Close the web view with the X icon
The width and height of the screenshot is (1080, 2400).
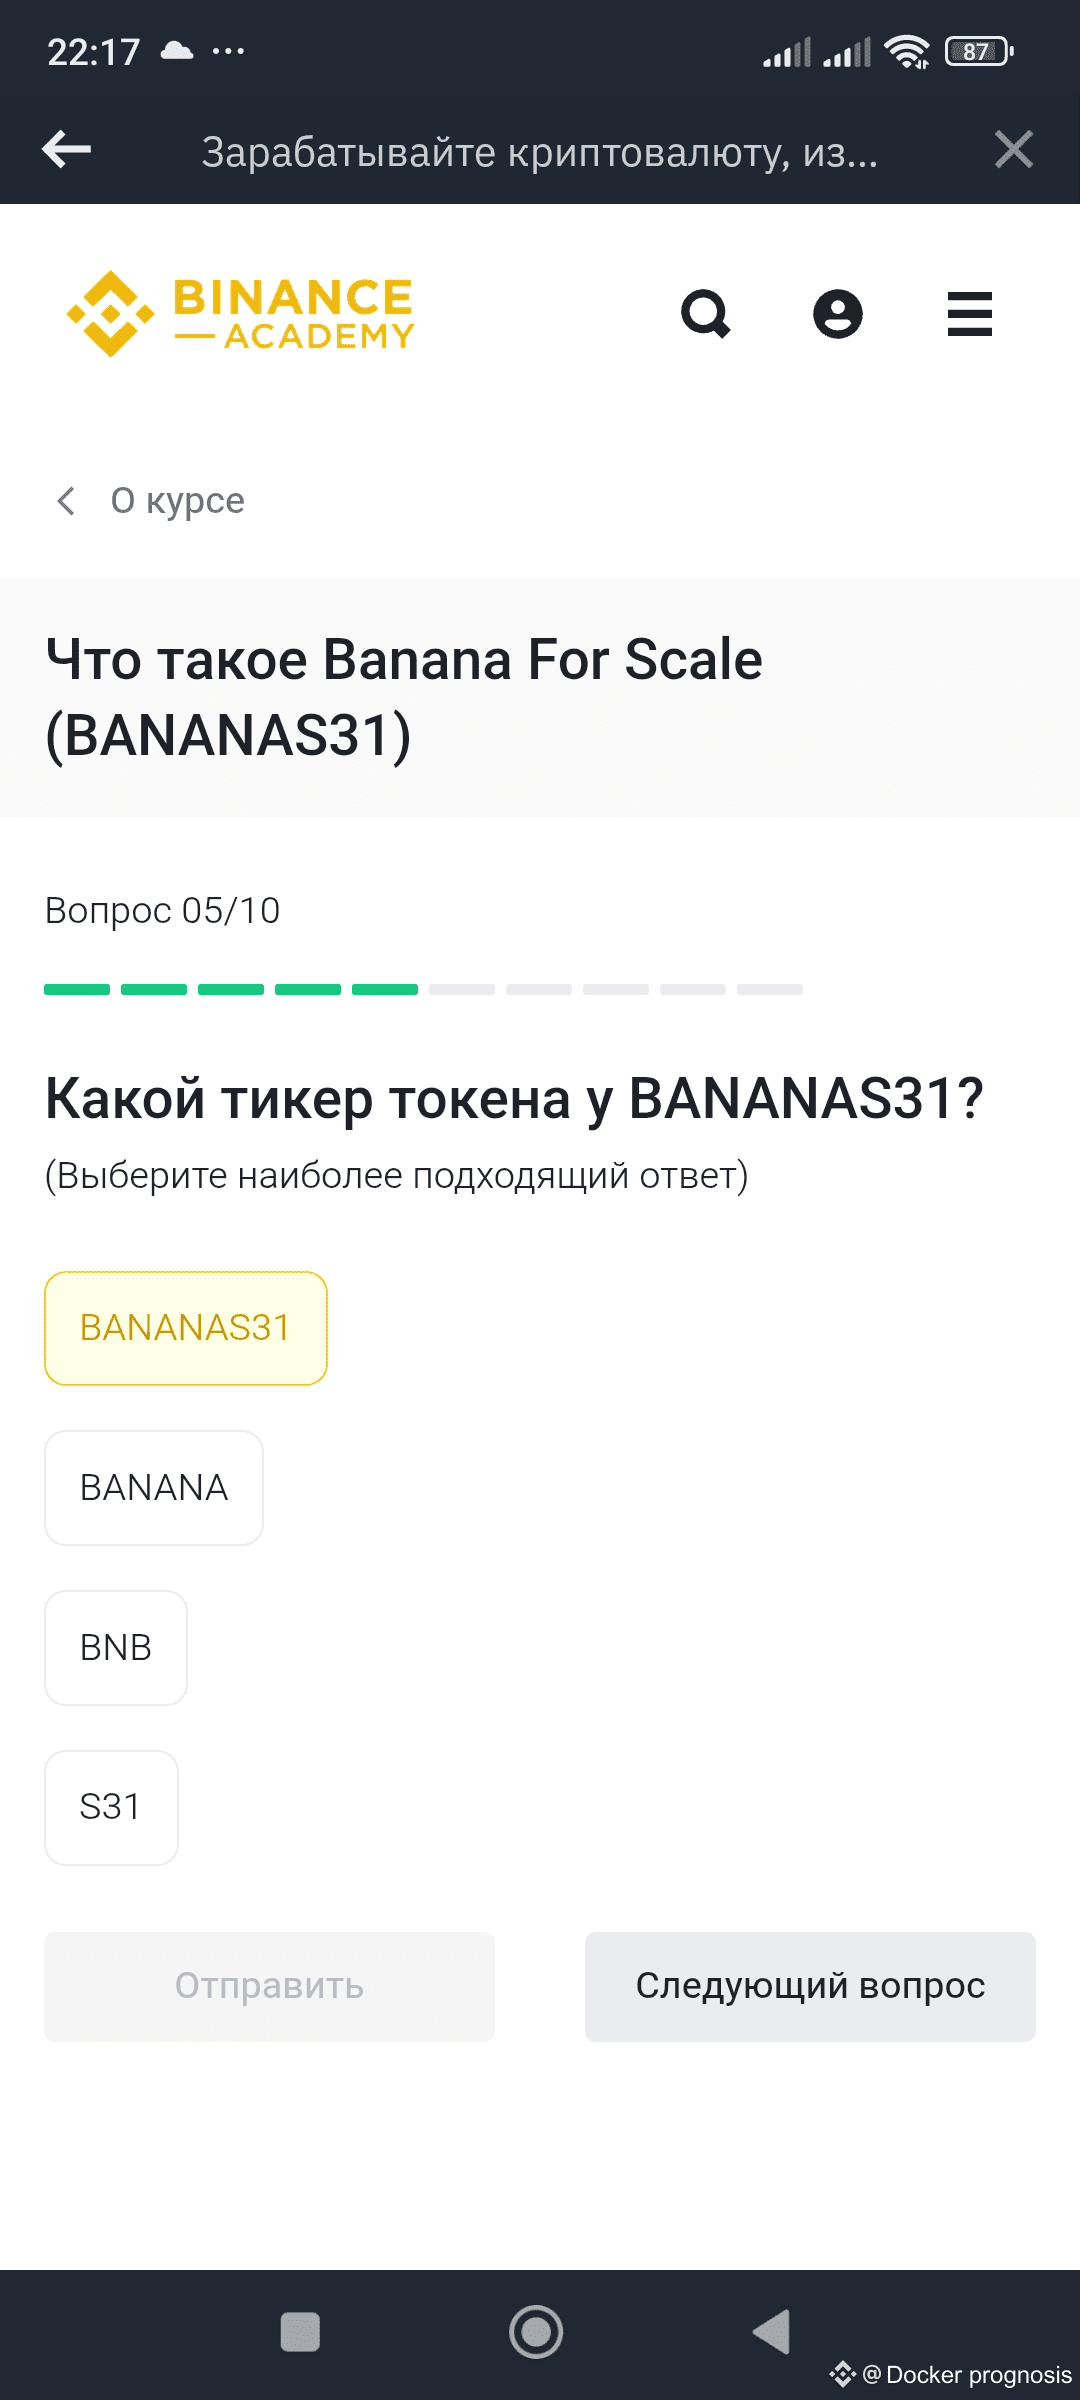(1013, 150)
